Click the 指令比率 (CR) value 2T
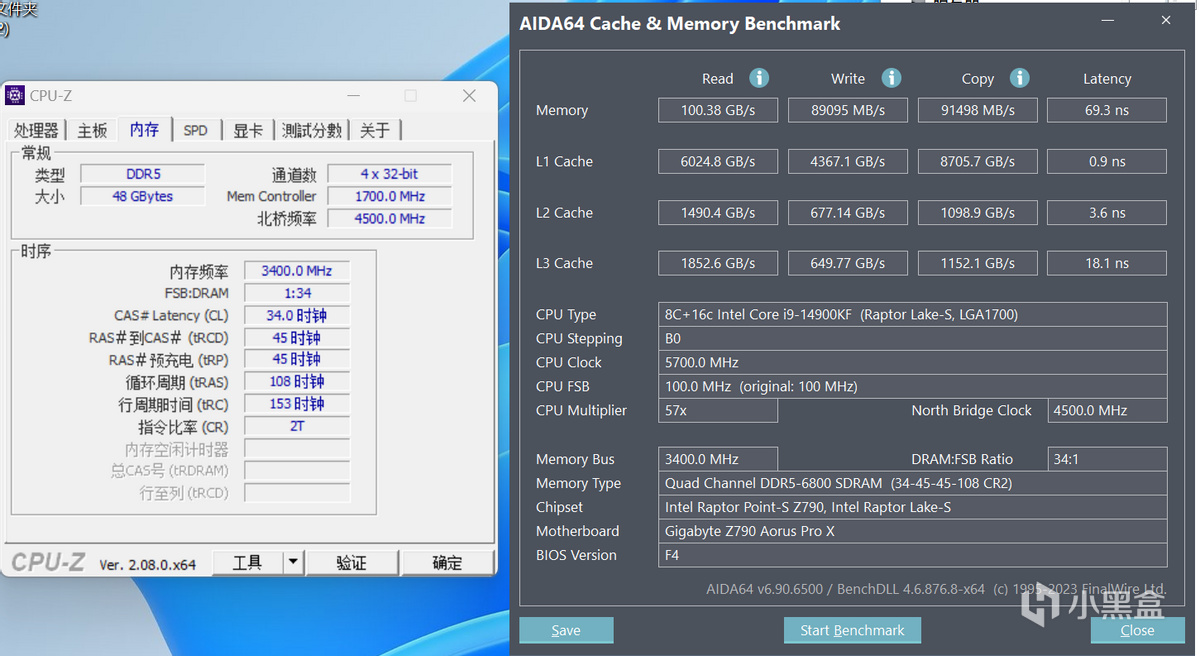 coord(297,426)
